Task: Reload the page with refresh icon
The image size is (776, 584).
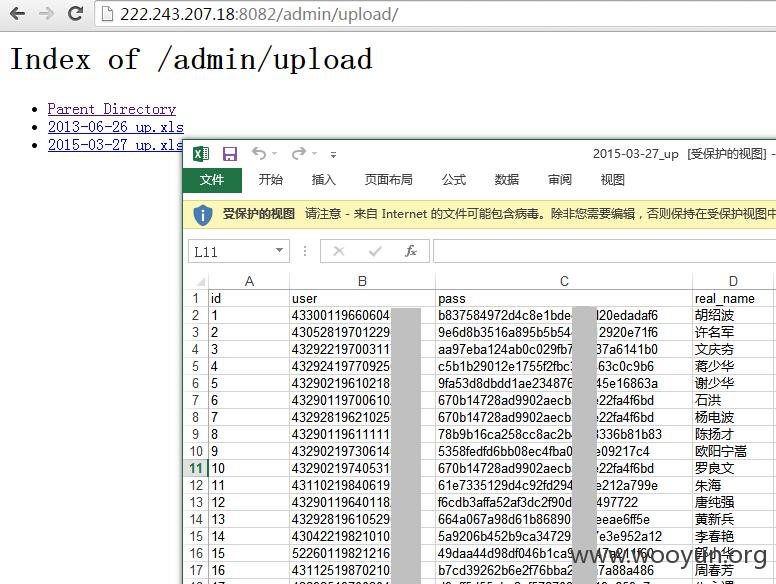Action: coord(75,13)
